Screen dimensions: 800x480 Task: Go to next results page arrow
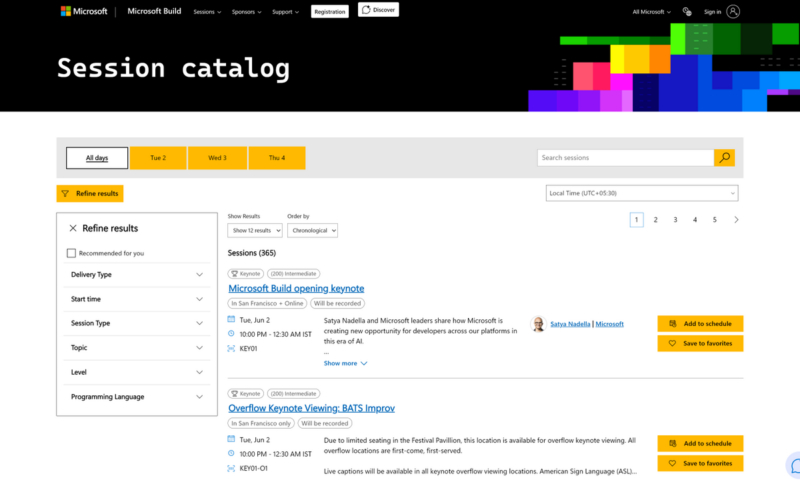pyautogui.click(x=736, y=220)
